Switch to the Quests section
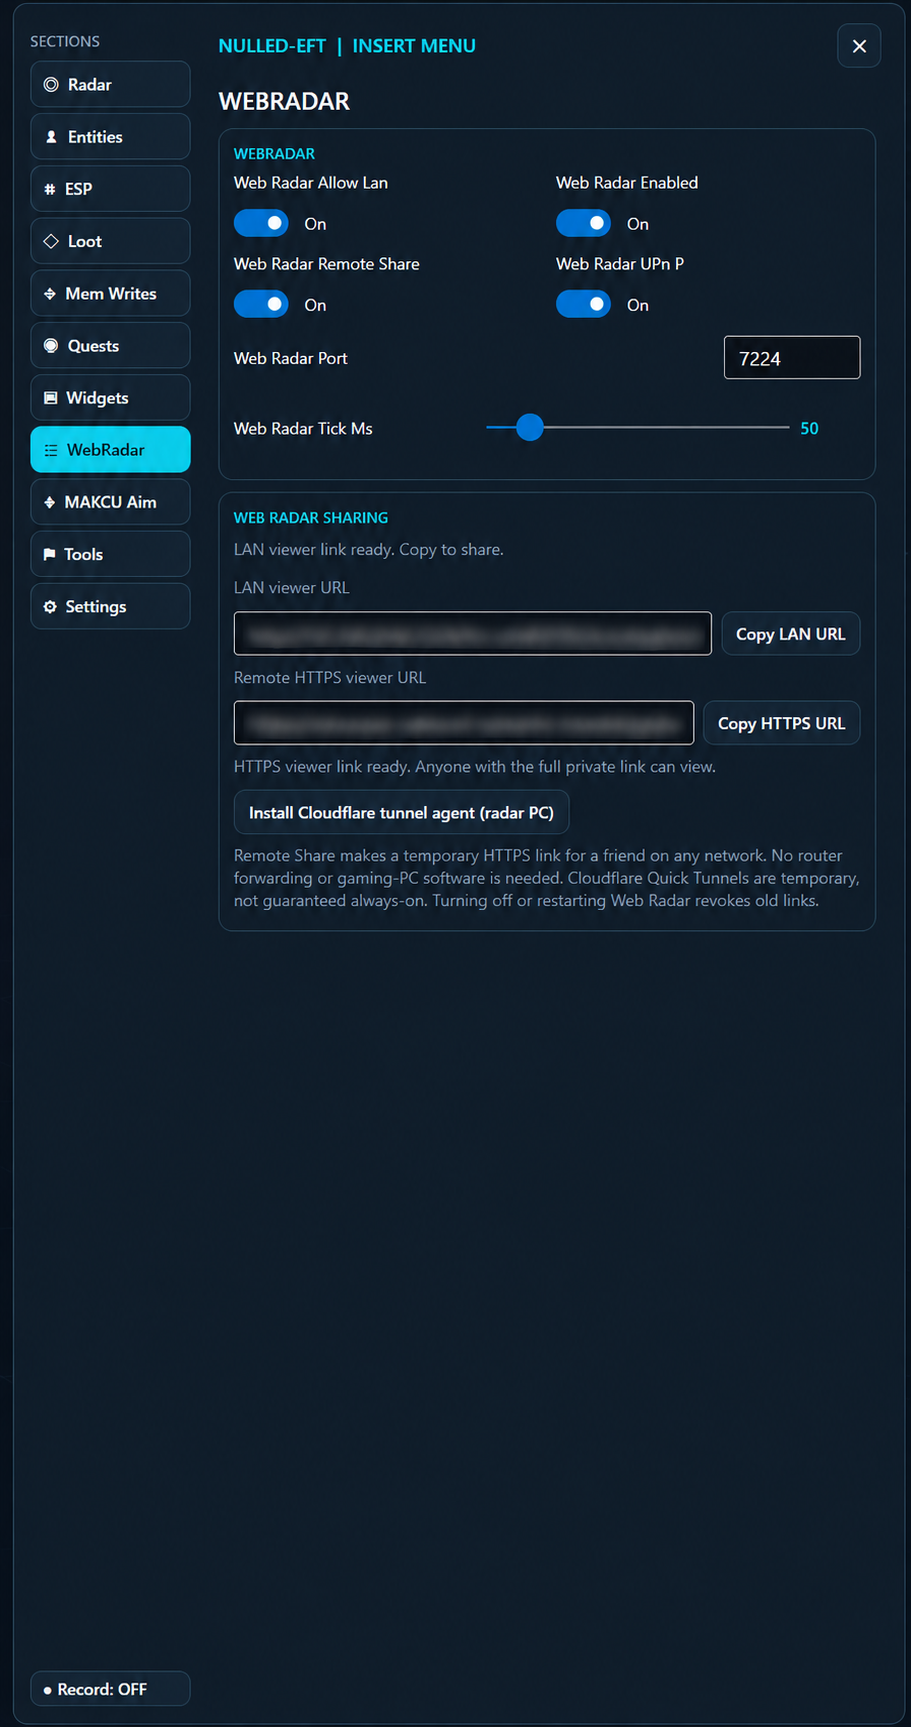The height and width of the screenshot is (1727, 911). coord(110,345)
